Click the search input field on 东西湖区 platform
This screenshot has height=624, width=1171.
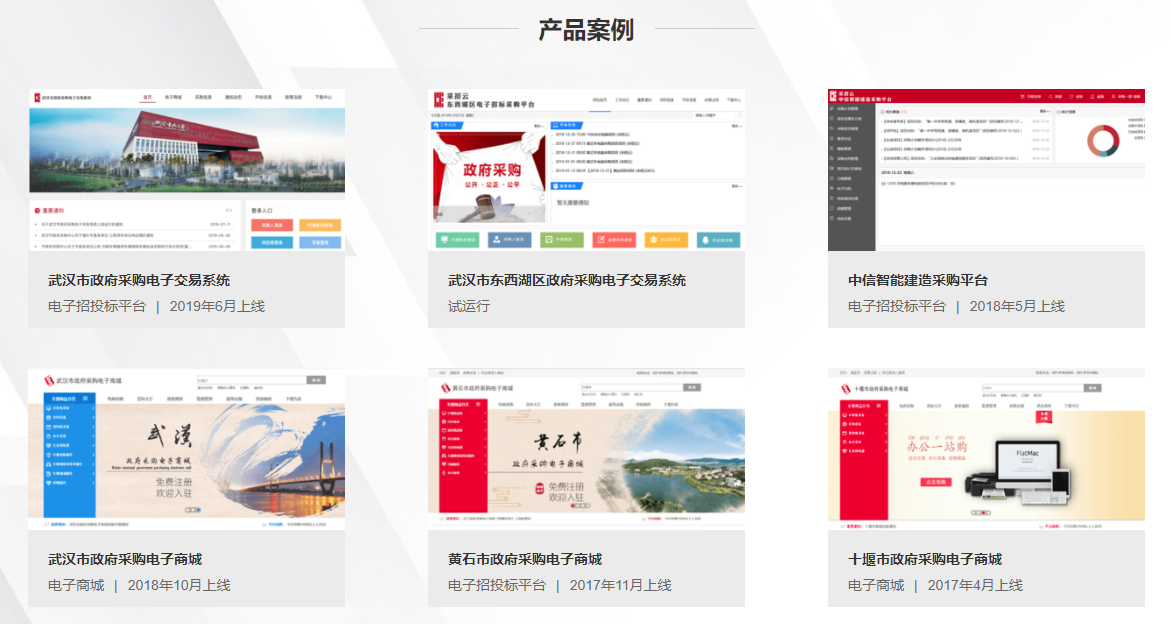coord(712,114)
